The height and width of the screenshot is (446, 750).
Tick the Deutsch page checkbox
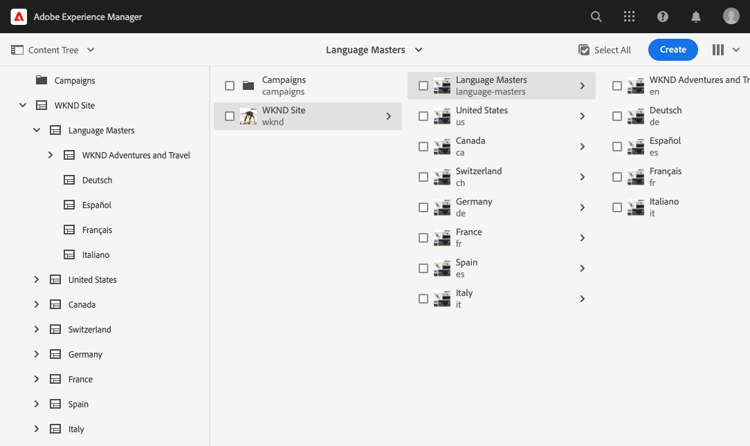[x=617, y=116]
